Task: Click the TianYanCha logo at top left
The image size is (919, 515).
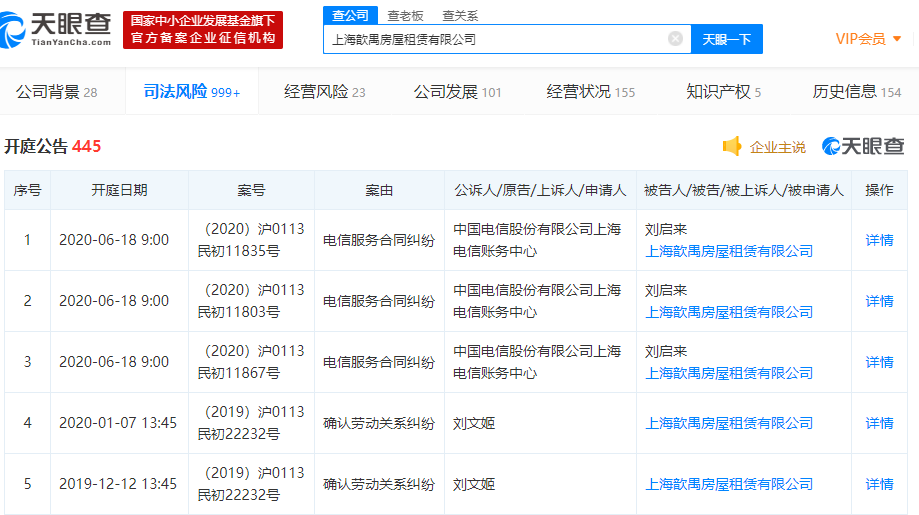Action: [59, 30]
